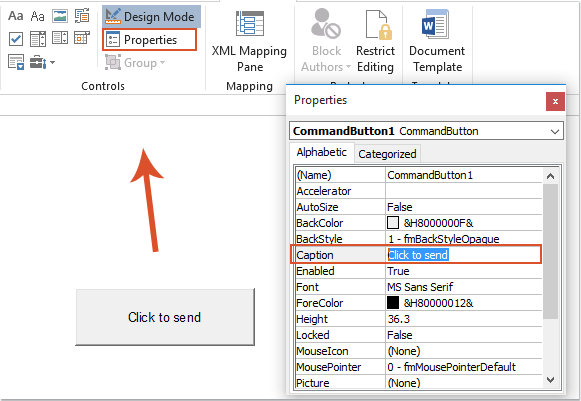Insert Drop-Down List content control
581x401 pixels.
[60, 38]
